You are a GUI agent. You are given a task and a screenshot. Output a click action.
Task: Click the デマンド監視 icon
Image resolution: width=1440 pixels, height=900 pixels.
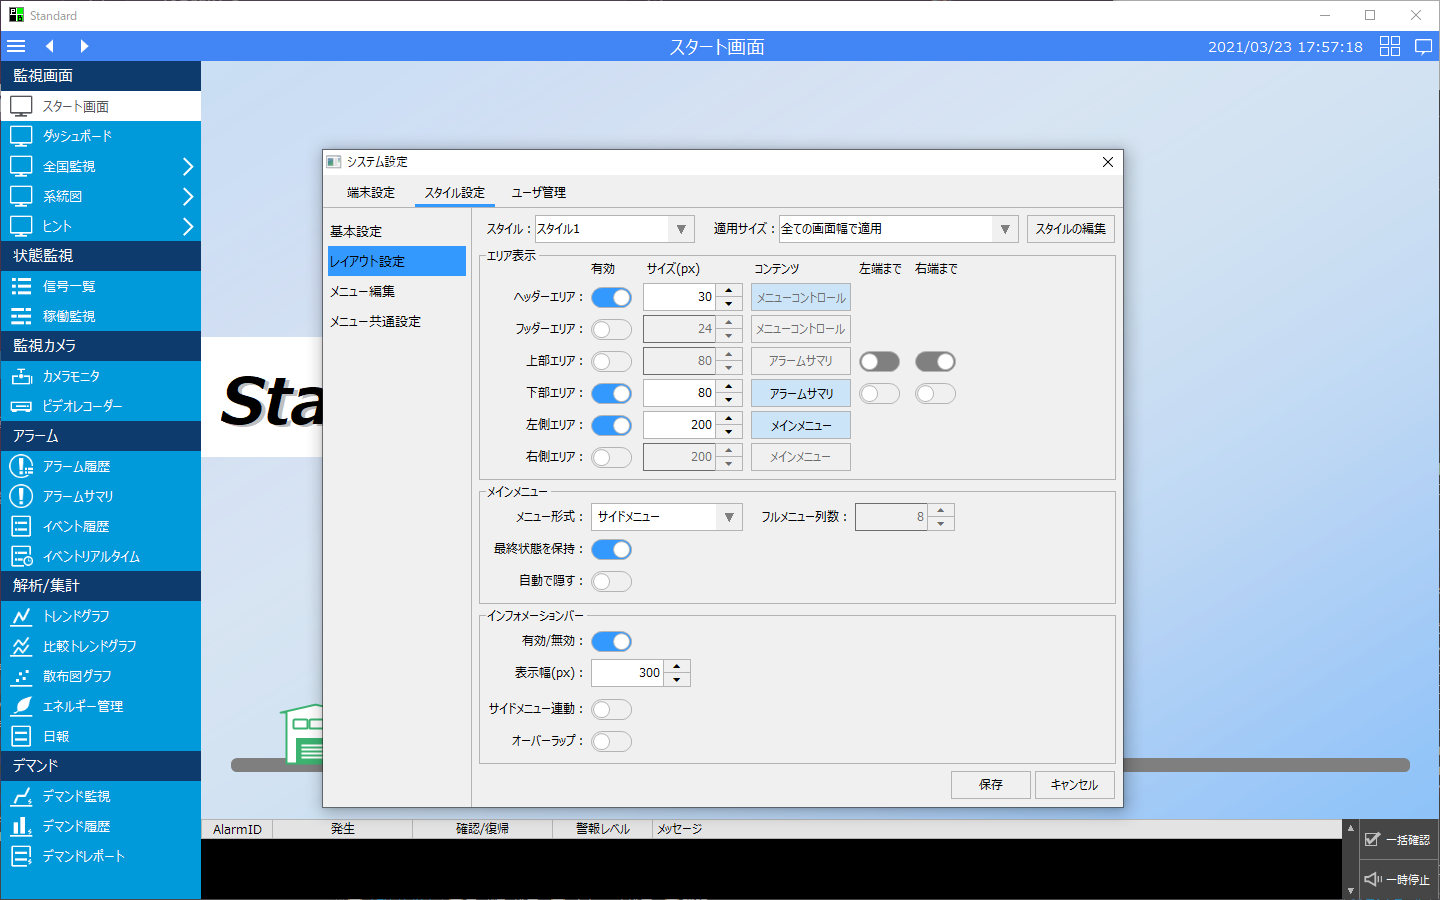click(21, 796)
